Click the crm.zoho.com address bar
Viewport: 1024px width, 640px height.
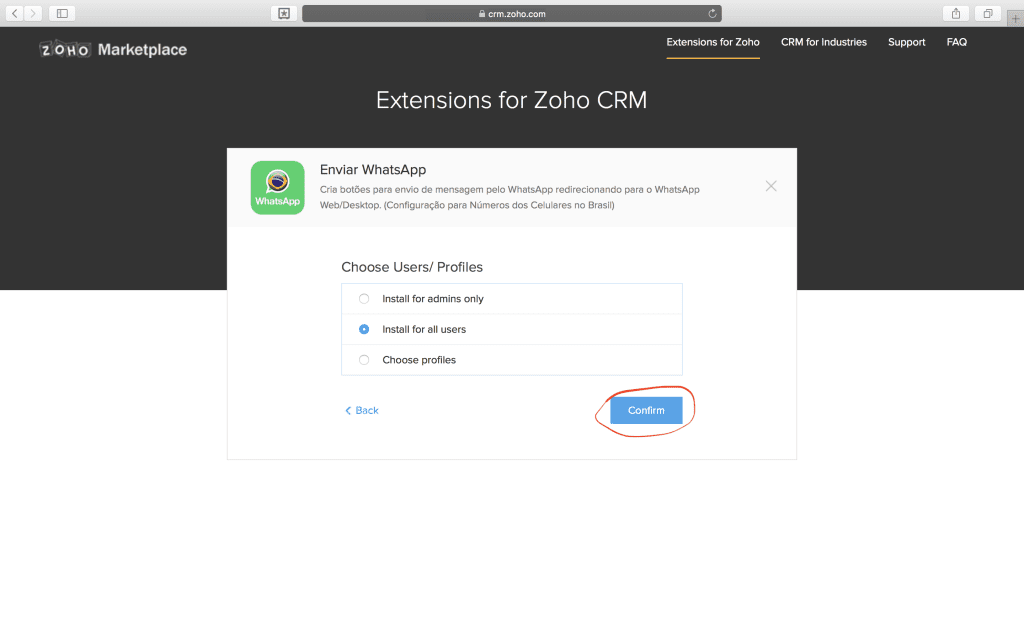tap(511, 14)
